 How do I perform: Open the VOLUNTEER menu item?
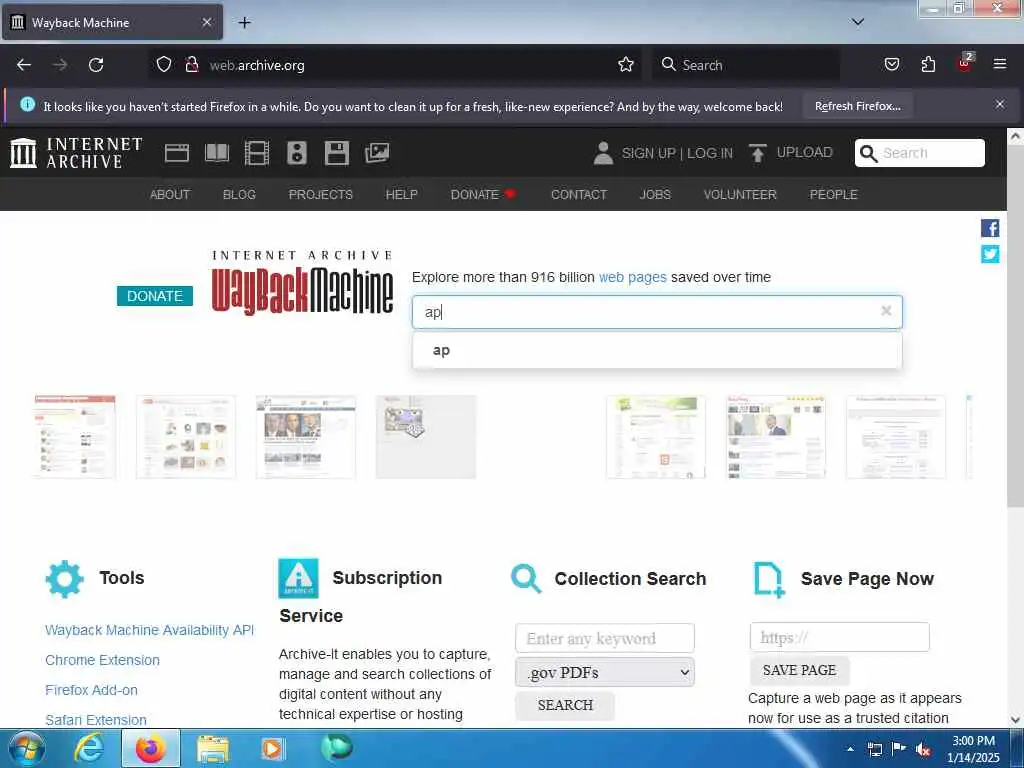pos(740,195)
